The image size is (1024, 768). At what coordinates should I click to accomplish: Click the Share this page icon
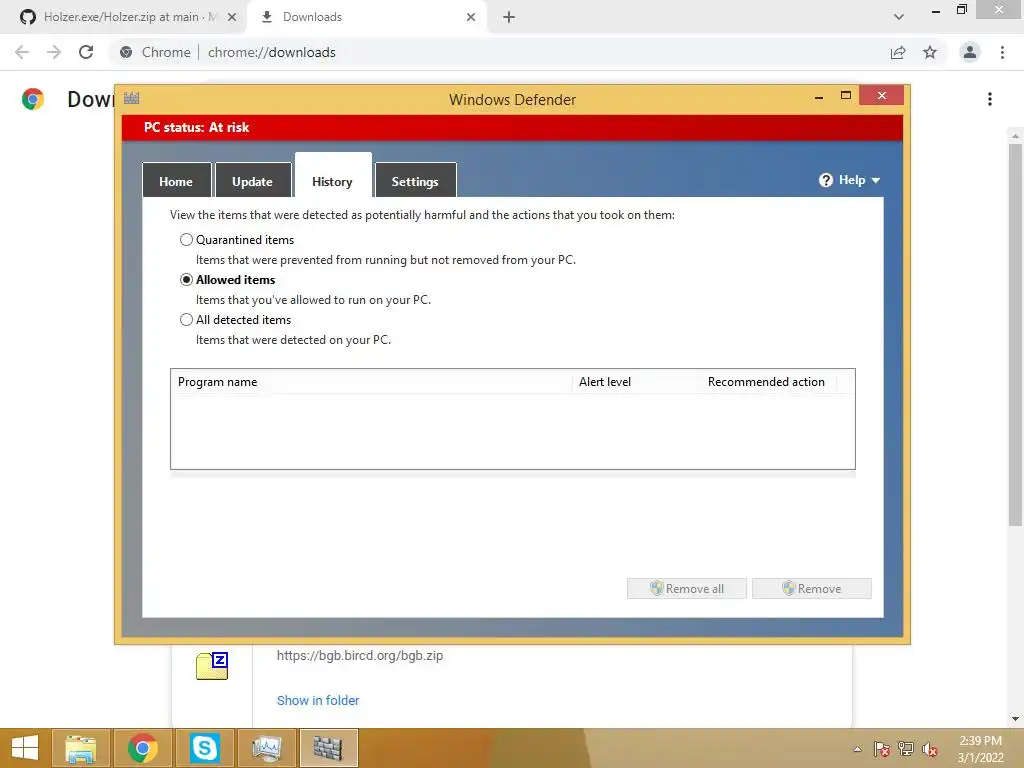898,52
